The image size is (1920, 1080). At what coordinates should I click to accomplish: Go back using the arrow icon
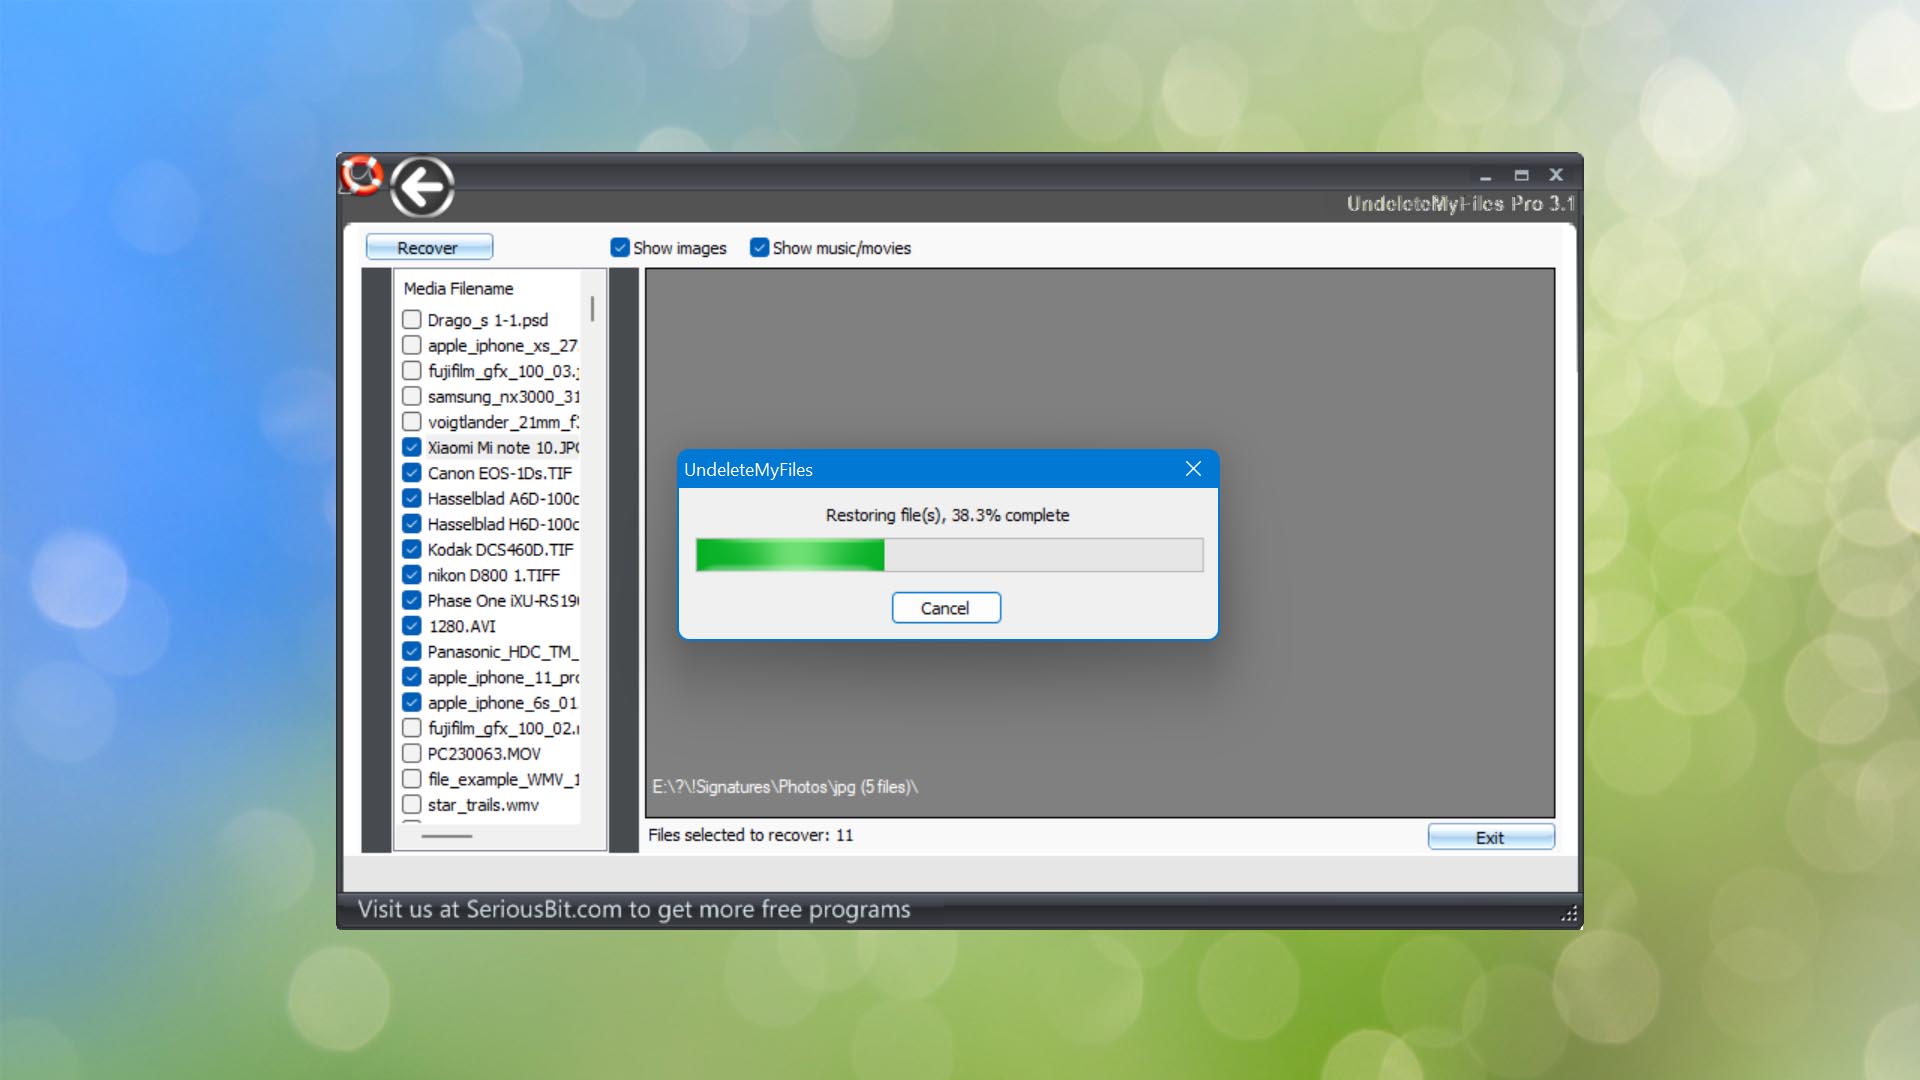(x=422, y=186)
